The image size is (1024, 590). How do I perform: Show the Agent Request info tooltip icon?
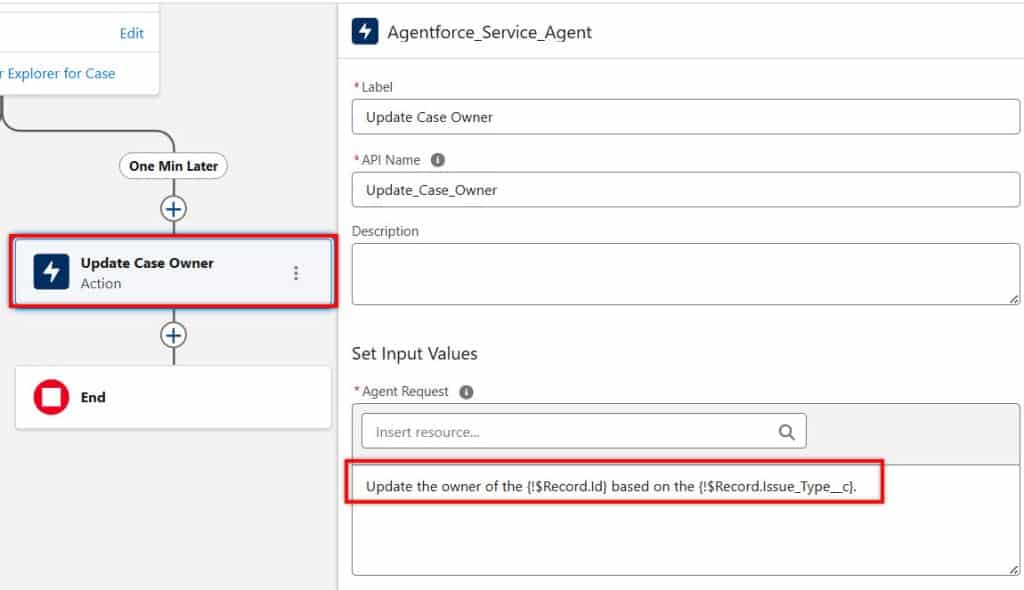(x=466, y=391)
